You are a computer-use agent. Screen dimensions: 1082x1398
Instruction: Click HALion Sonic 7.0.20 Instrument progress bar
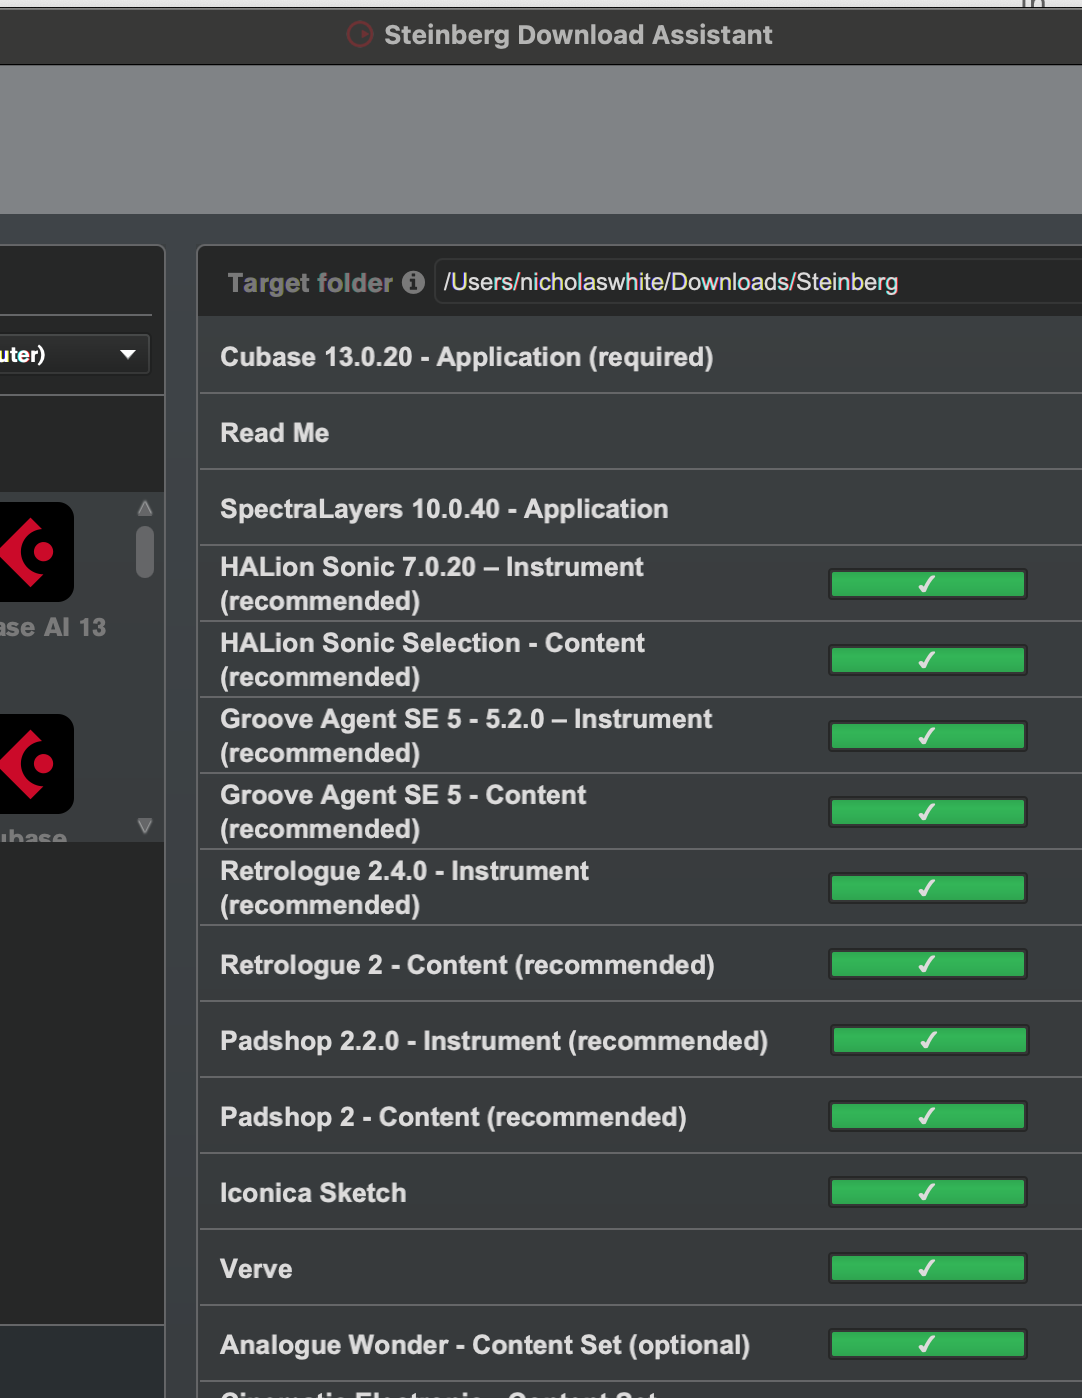[x=927, y=584]
